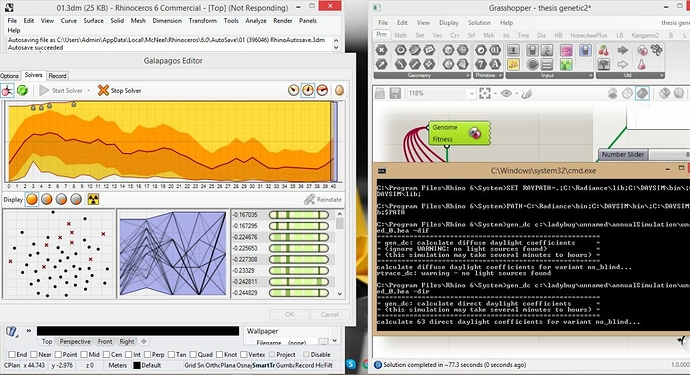Click the zoom extents icon beside zoom box
Viewport: 690px width, 375px height.
(x=485, y=93)
